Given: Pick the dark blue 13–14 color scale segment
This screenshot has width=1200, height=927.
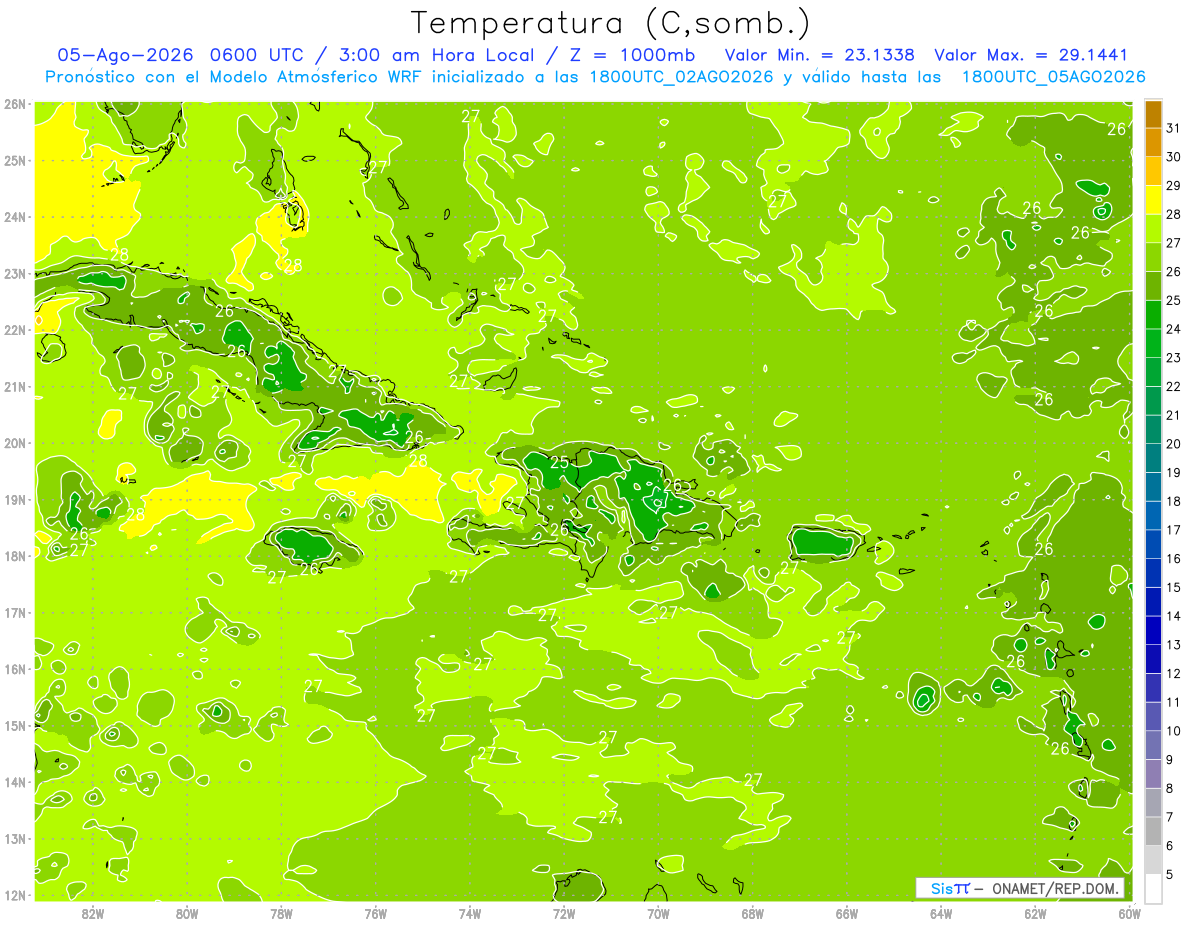Looking at the screenshot, I should 1153,630.
